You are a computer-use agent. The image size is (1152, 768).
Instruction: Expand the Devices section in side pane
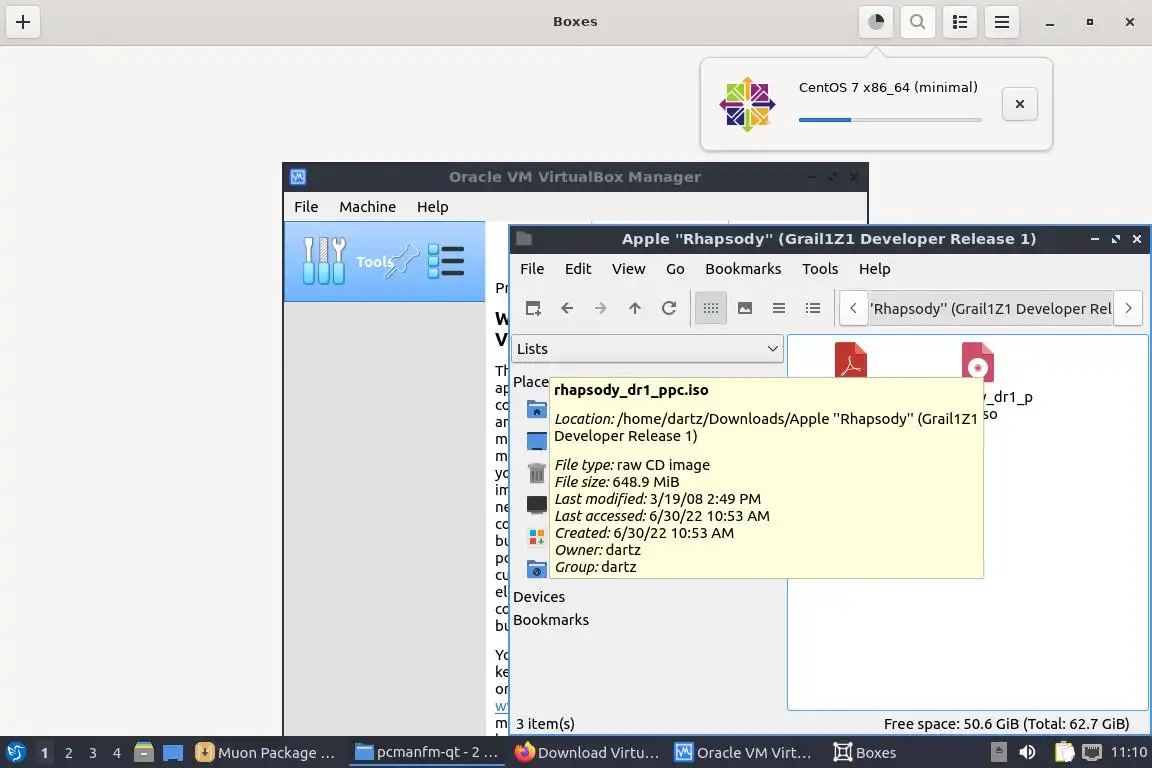tap(539, 597)
